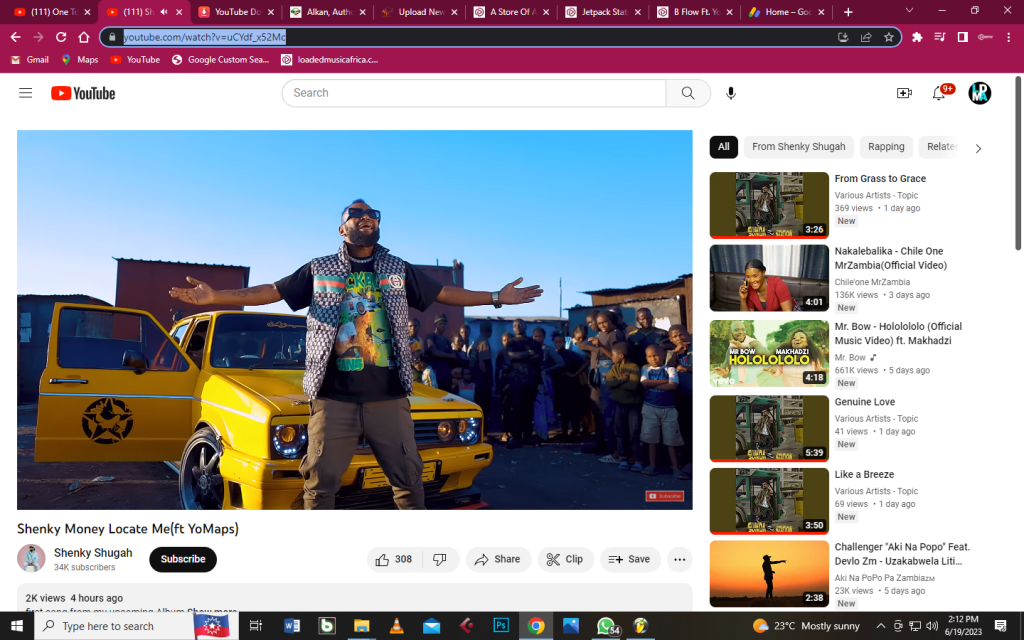This screenshot has height=640, width=1024.
Task: Click in the YouTube search field
Action: pyautogui.click(x=473, y=93)
